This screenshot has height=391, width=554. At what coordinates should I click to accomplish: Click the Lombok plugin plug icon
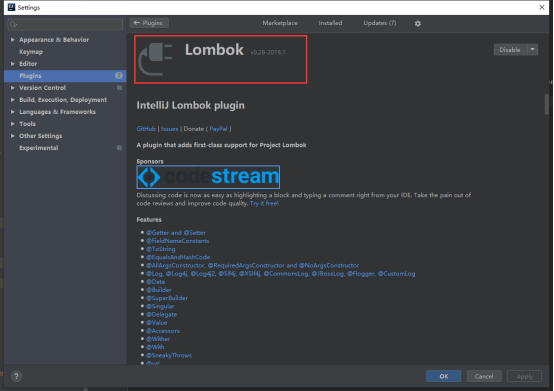[156, 59]
